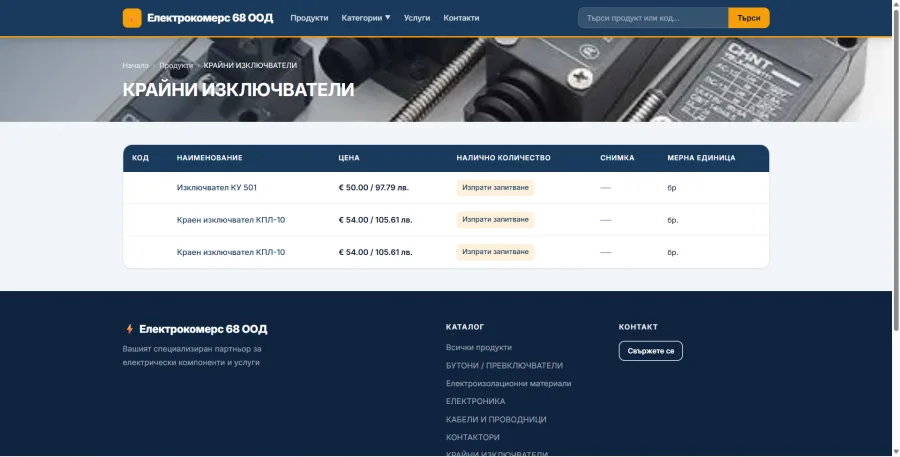900x457 pixels.
Task: Click the lightning bolt icon in footer
Action: pos(129,329)
